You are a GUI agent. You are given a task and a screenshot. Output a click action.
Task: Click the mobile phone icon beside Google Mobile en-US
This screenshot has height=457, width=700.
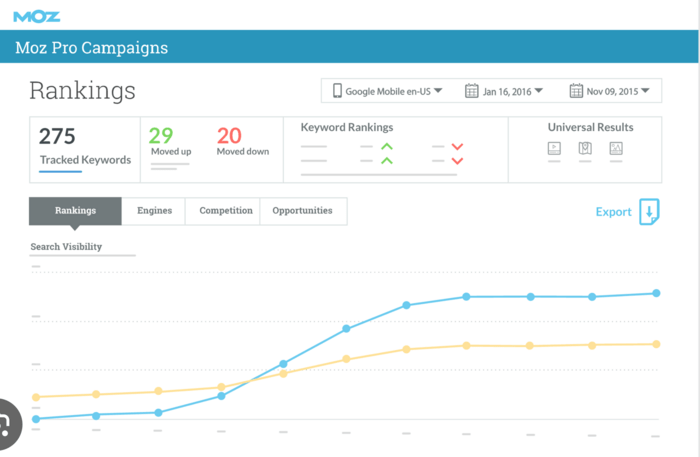(338, 91)
